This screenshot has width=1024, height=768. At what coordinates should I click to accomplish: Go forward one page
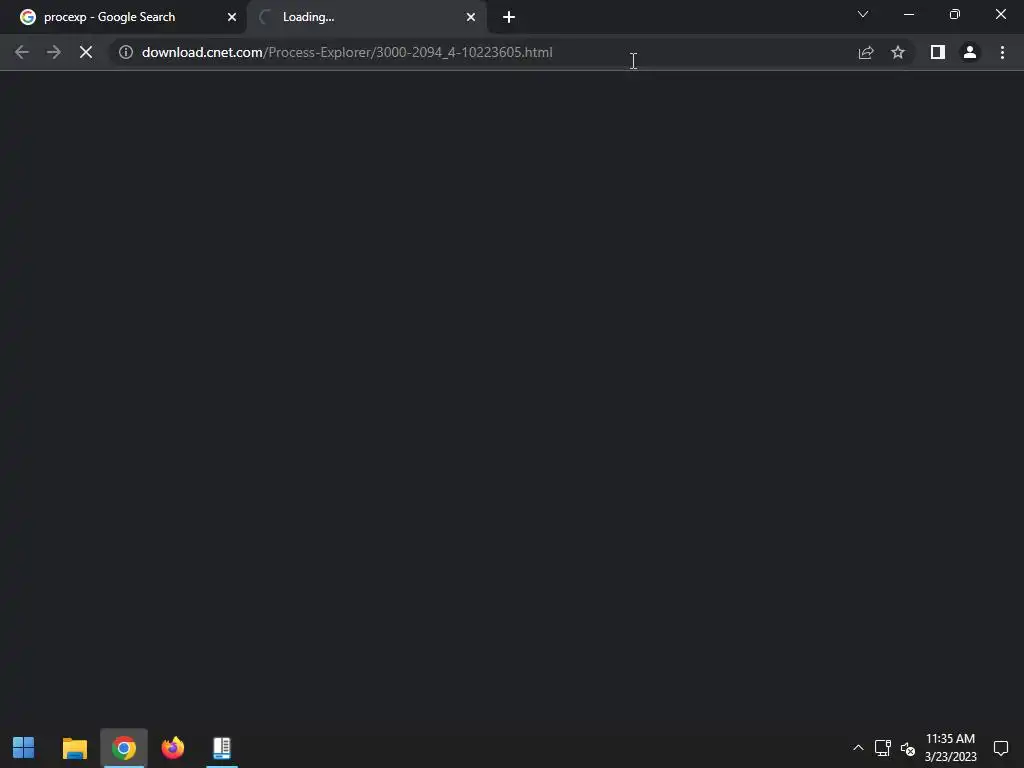[54, 52]
